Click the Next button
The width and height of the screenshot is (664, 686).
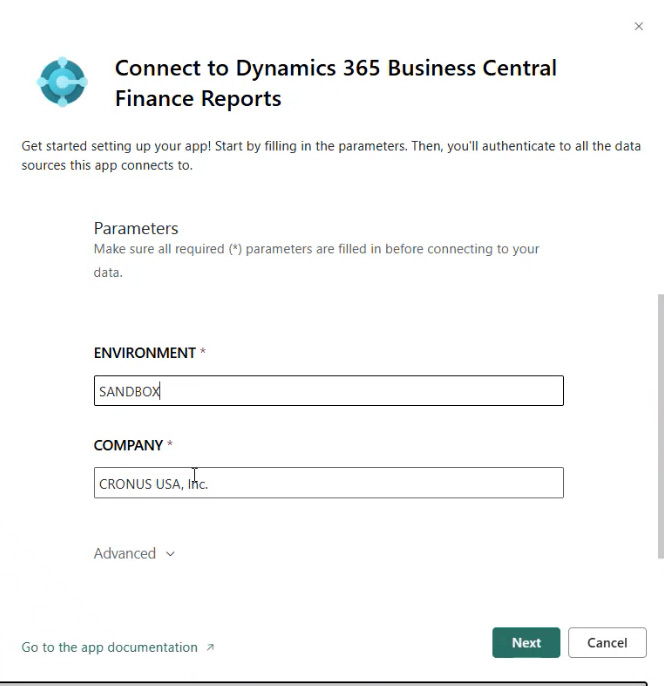coord(526,643)
